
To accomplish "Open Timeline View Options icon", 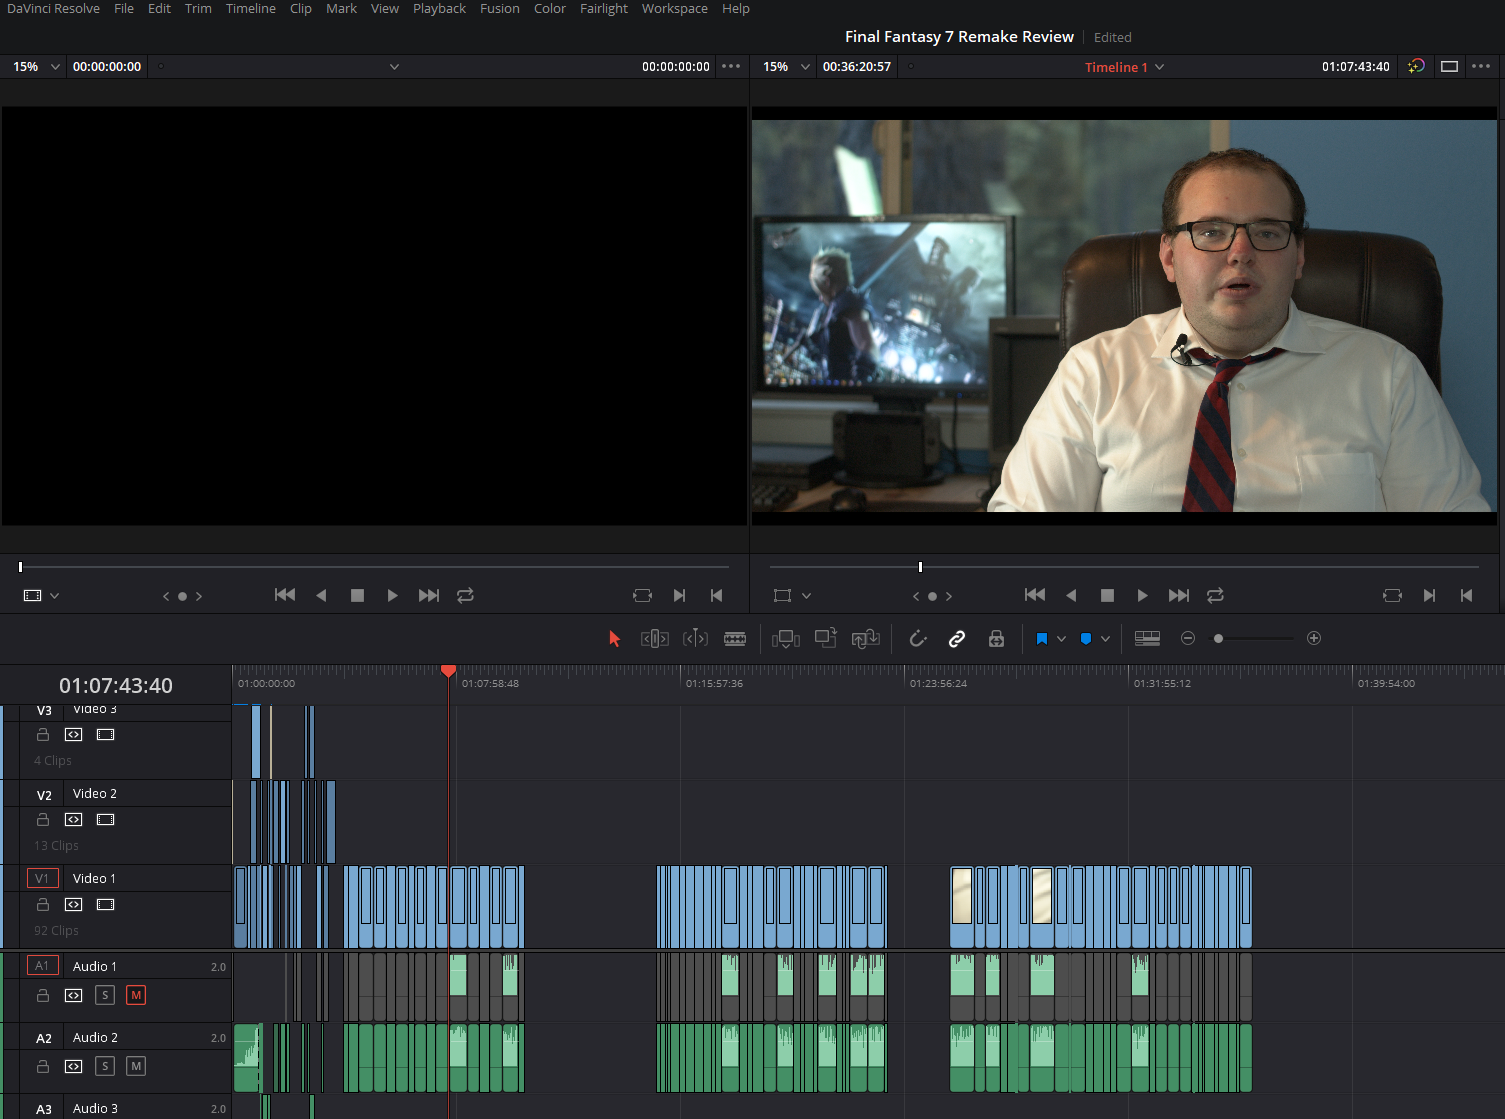I will pyautogui.click(x=1148, y=638).
